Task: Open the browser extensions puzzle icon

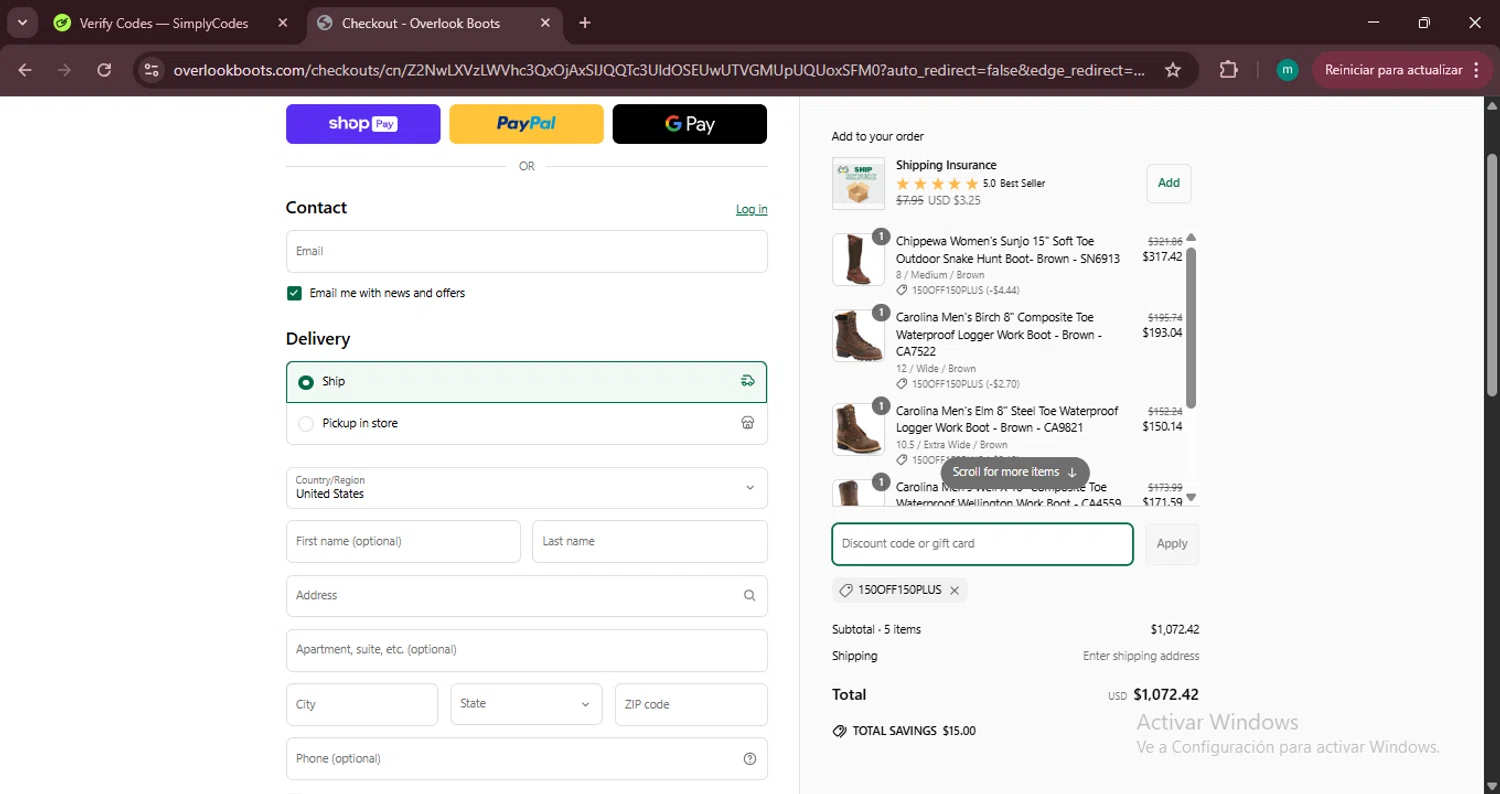Action: click(1229, 70)
